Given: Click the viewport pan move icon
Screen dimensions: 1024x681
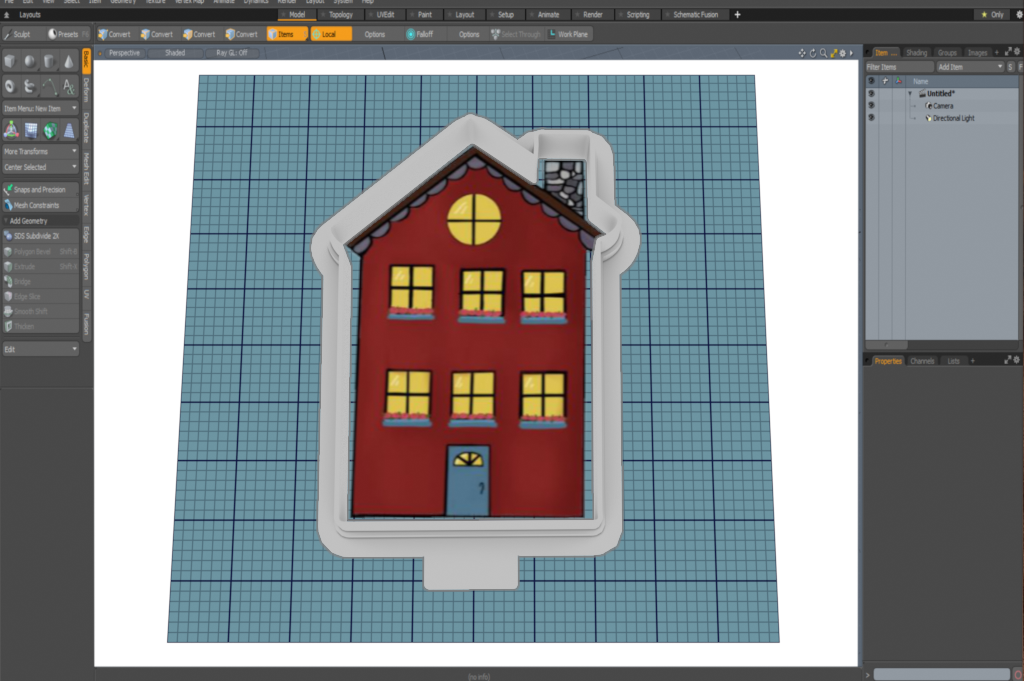Looking at the screenshot, I should [x=802, y=53].
